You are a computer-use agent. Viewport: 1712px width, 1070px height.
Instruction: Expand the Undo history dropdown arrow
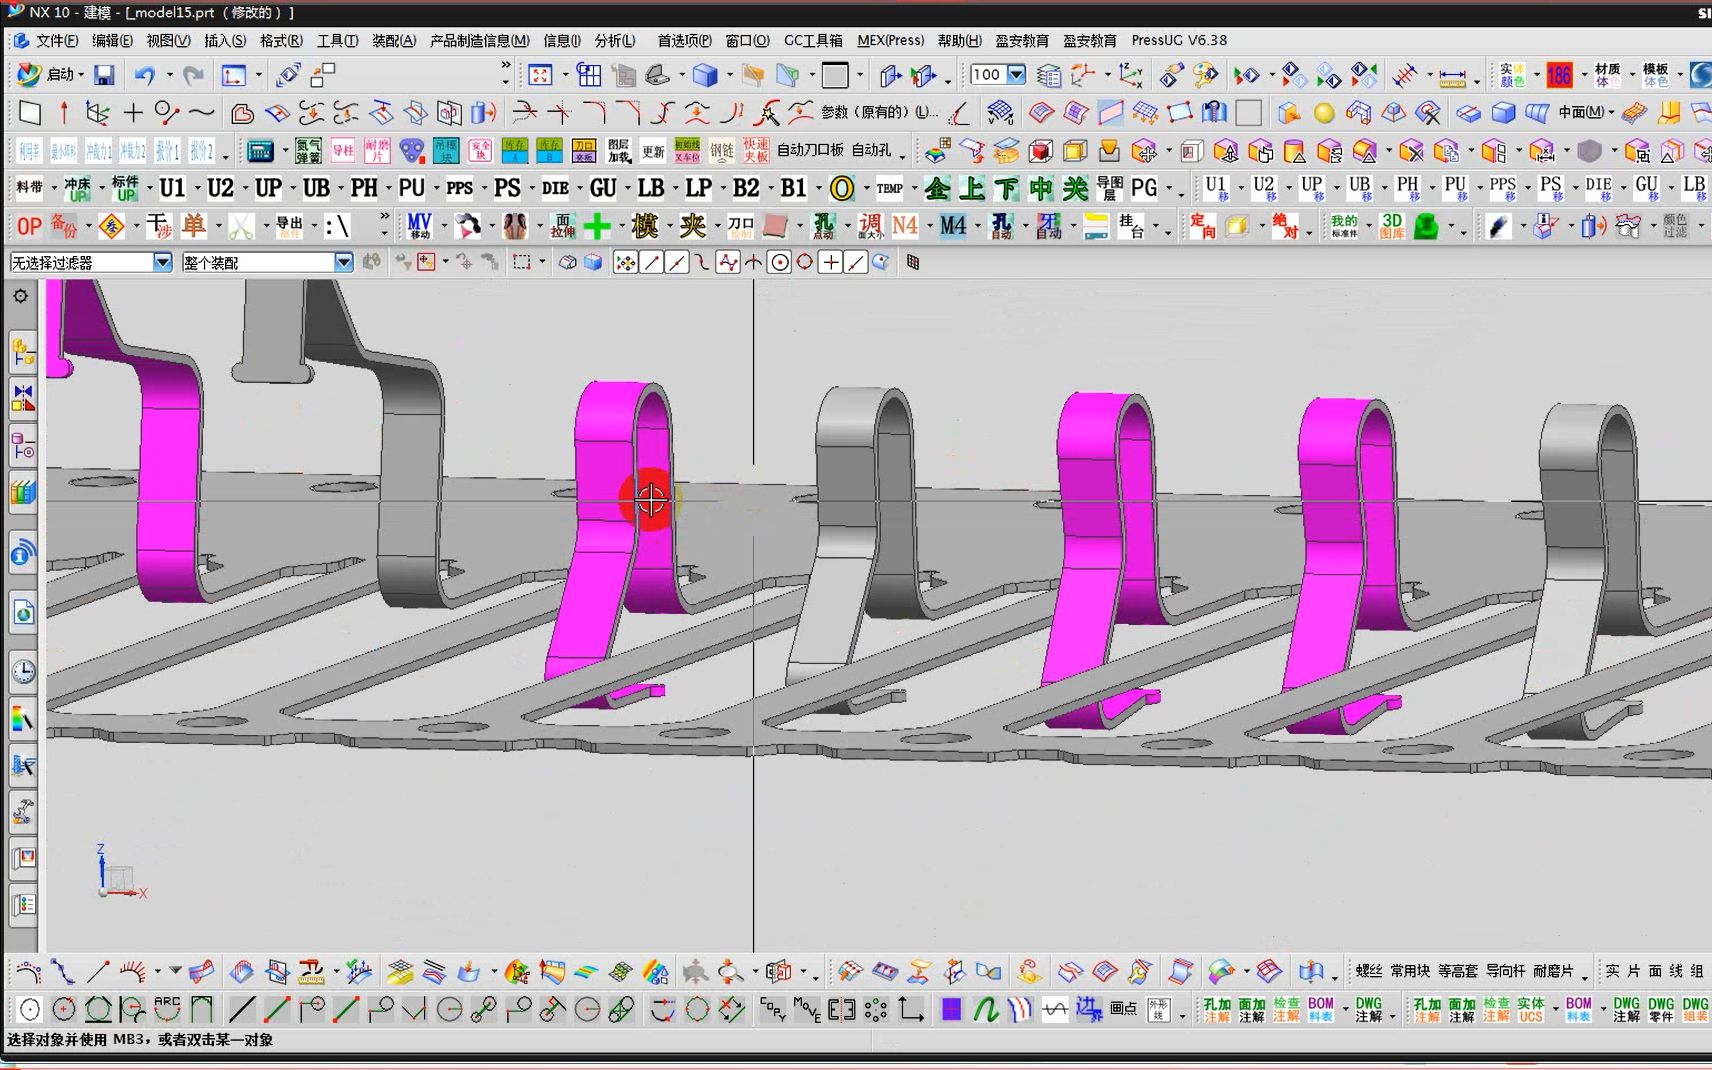169,75
